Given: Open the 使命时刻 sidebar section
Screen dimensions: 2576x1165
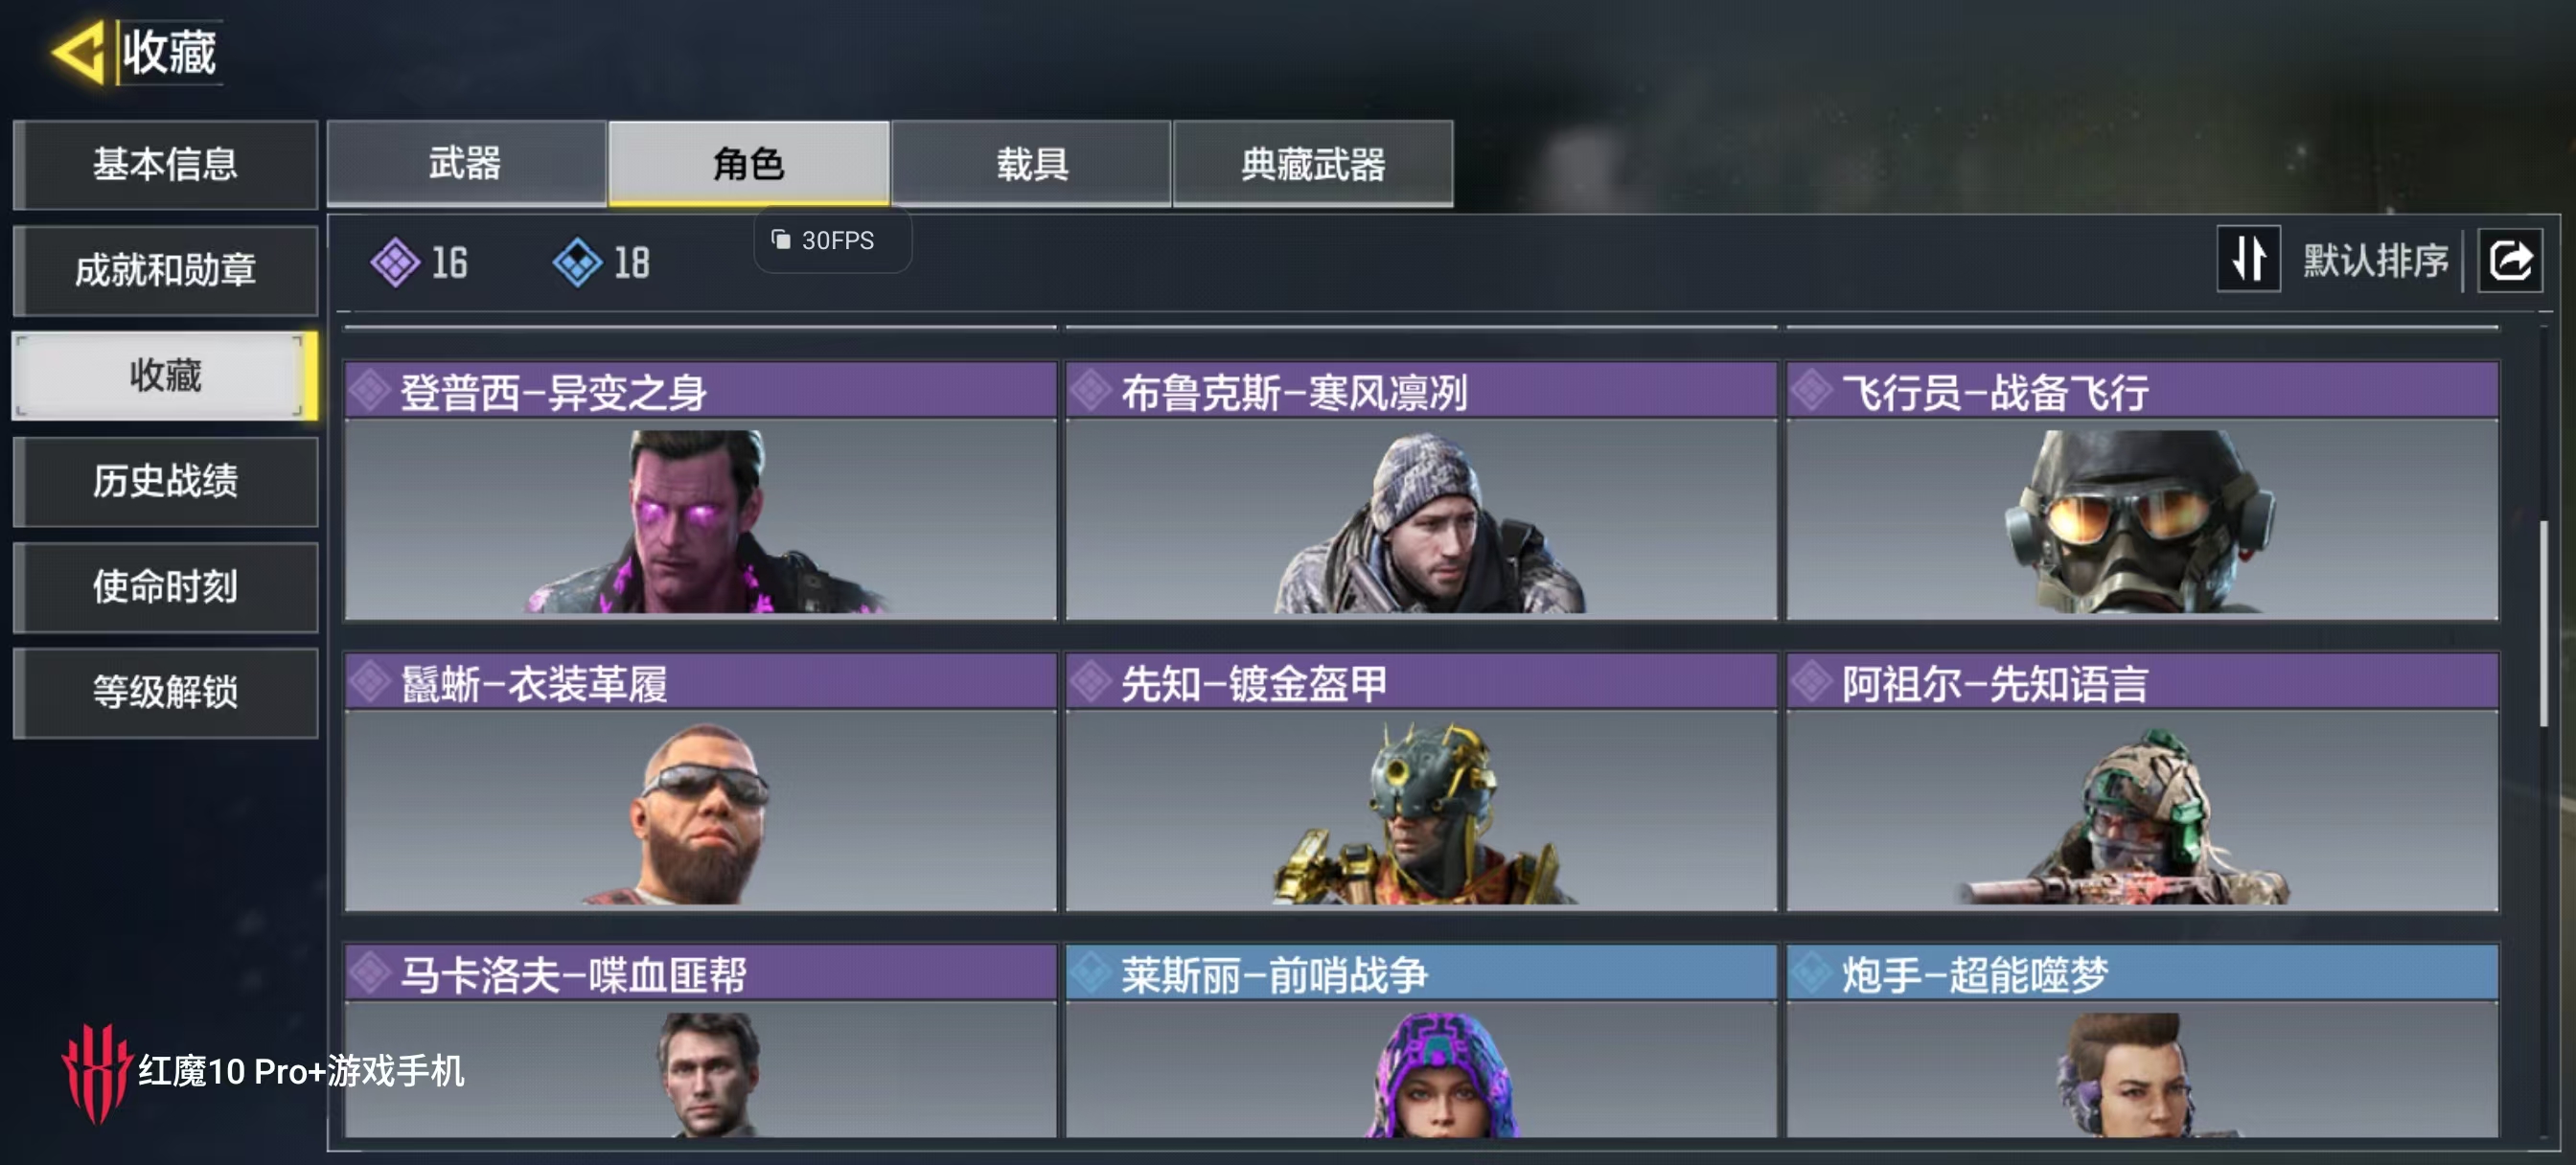Looking at the screenshot, I should pos(166,587).
